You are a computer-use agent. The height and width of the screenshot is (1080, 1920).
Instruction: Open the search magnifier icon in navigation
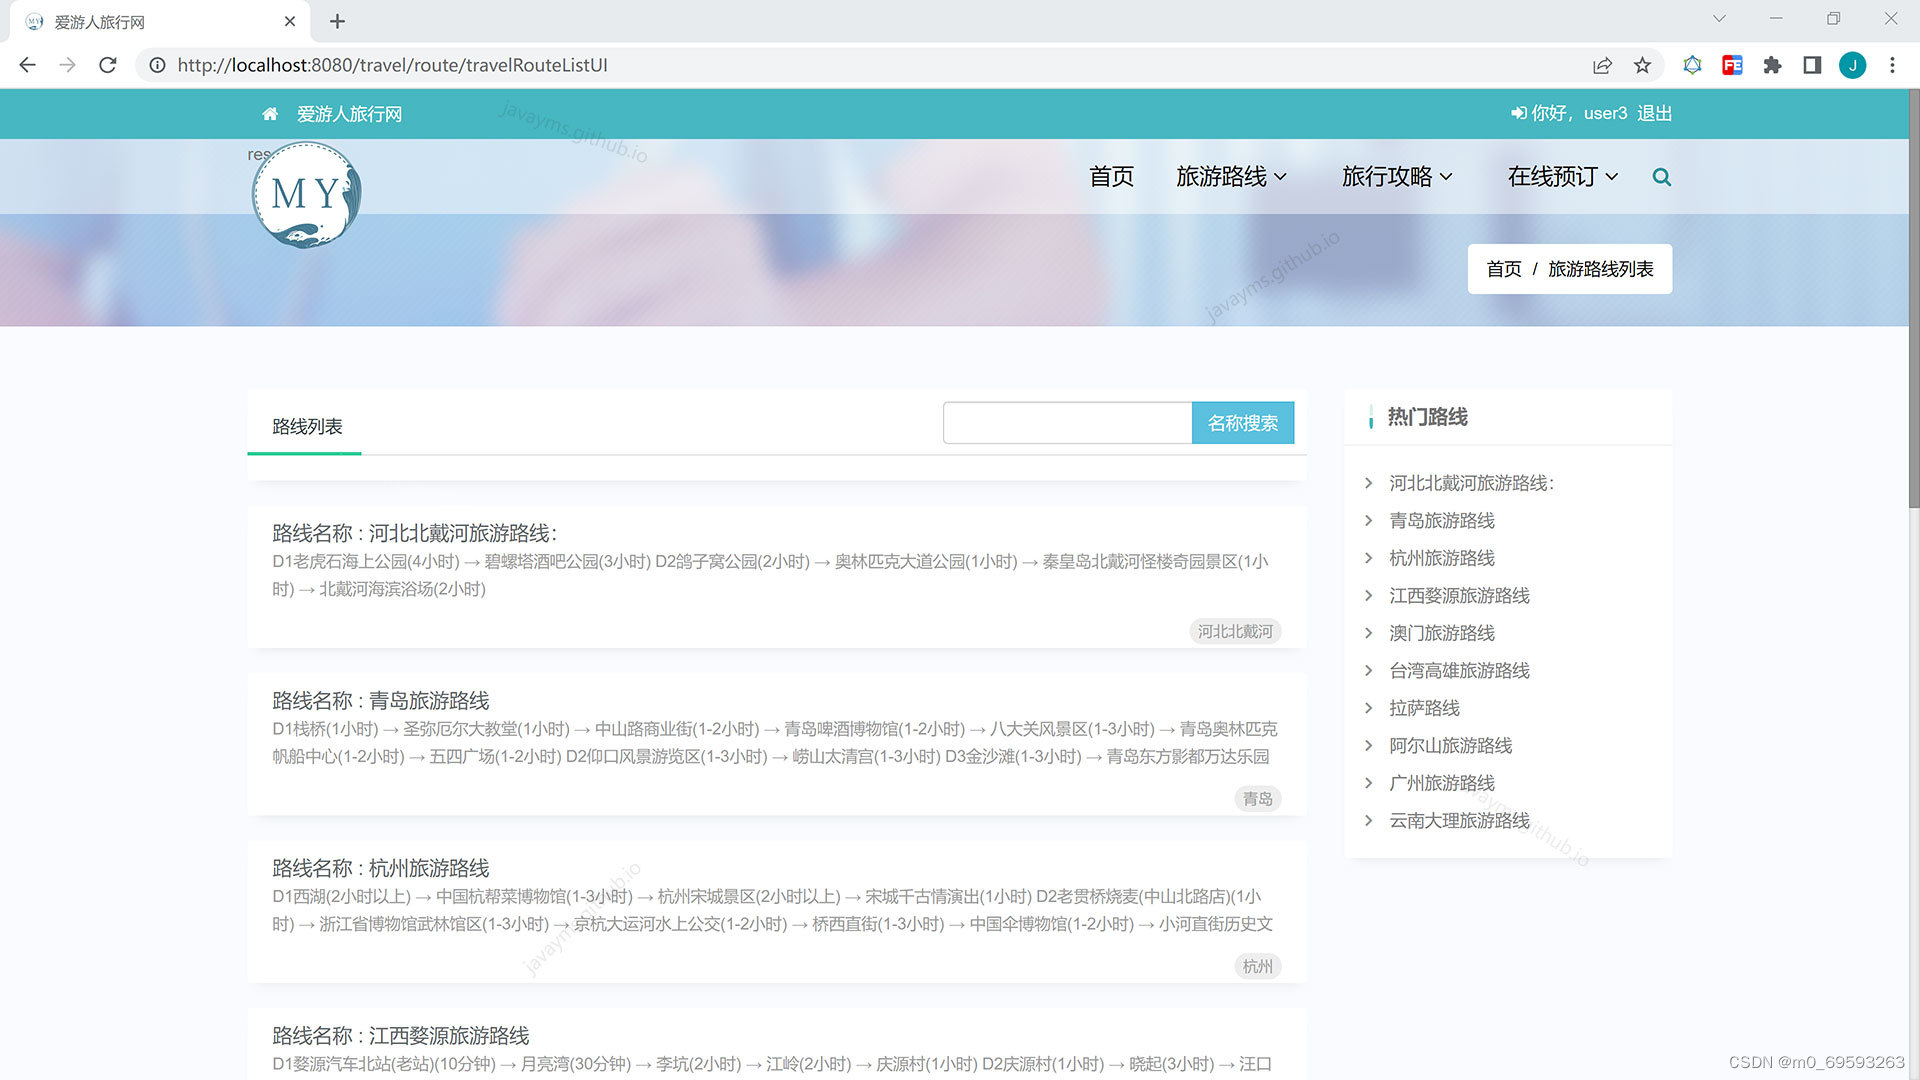(x=1661, y=177)
